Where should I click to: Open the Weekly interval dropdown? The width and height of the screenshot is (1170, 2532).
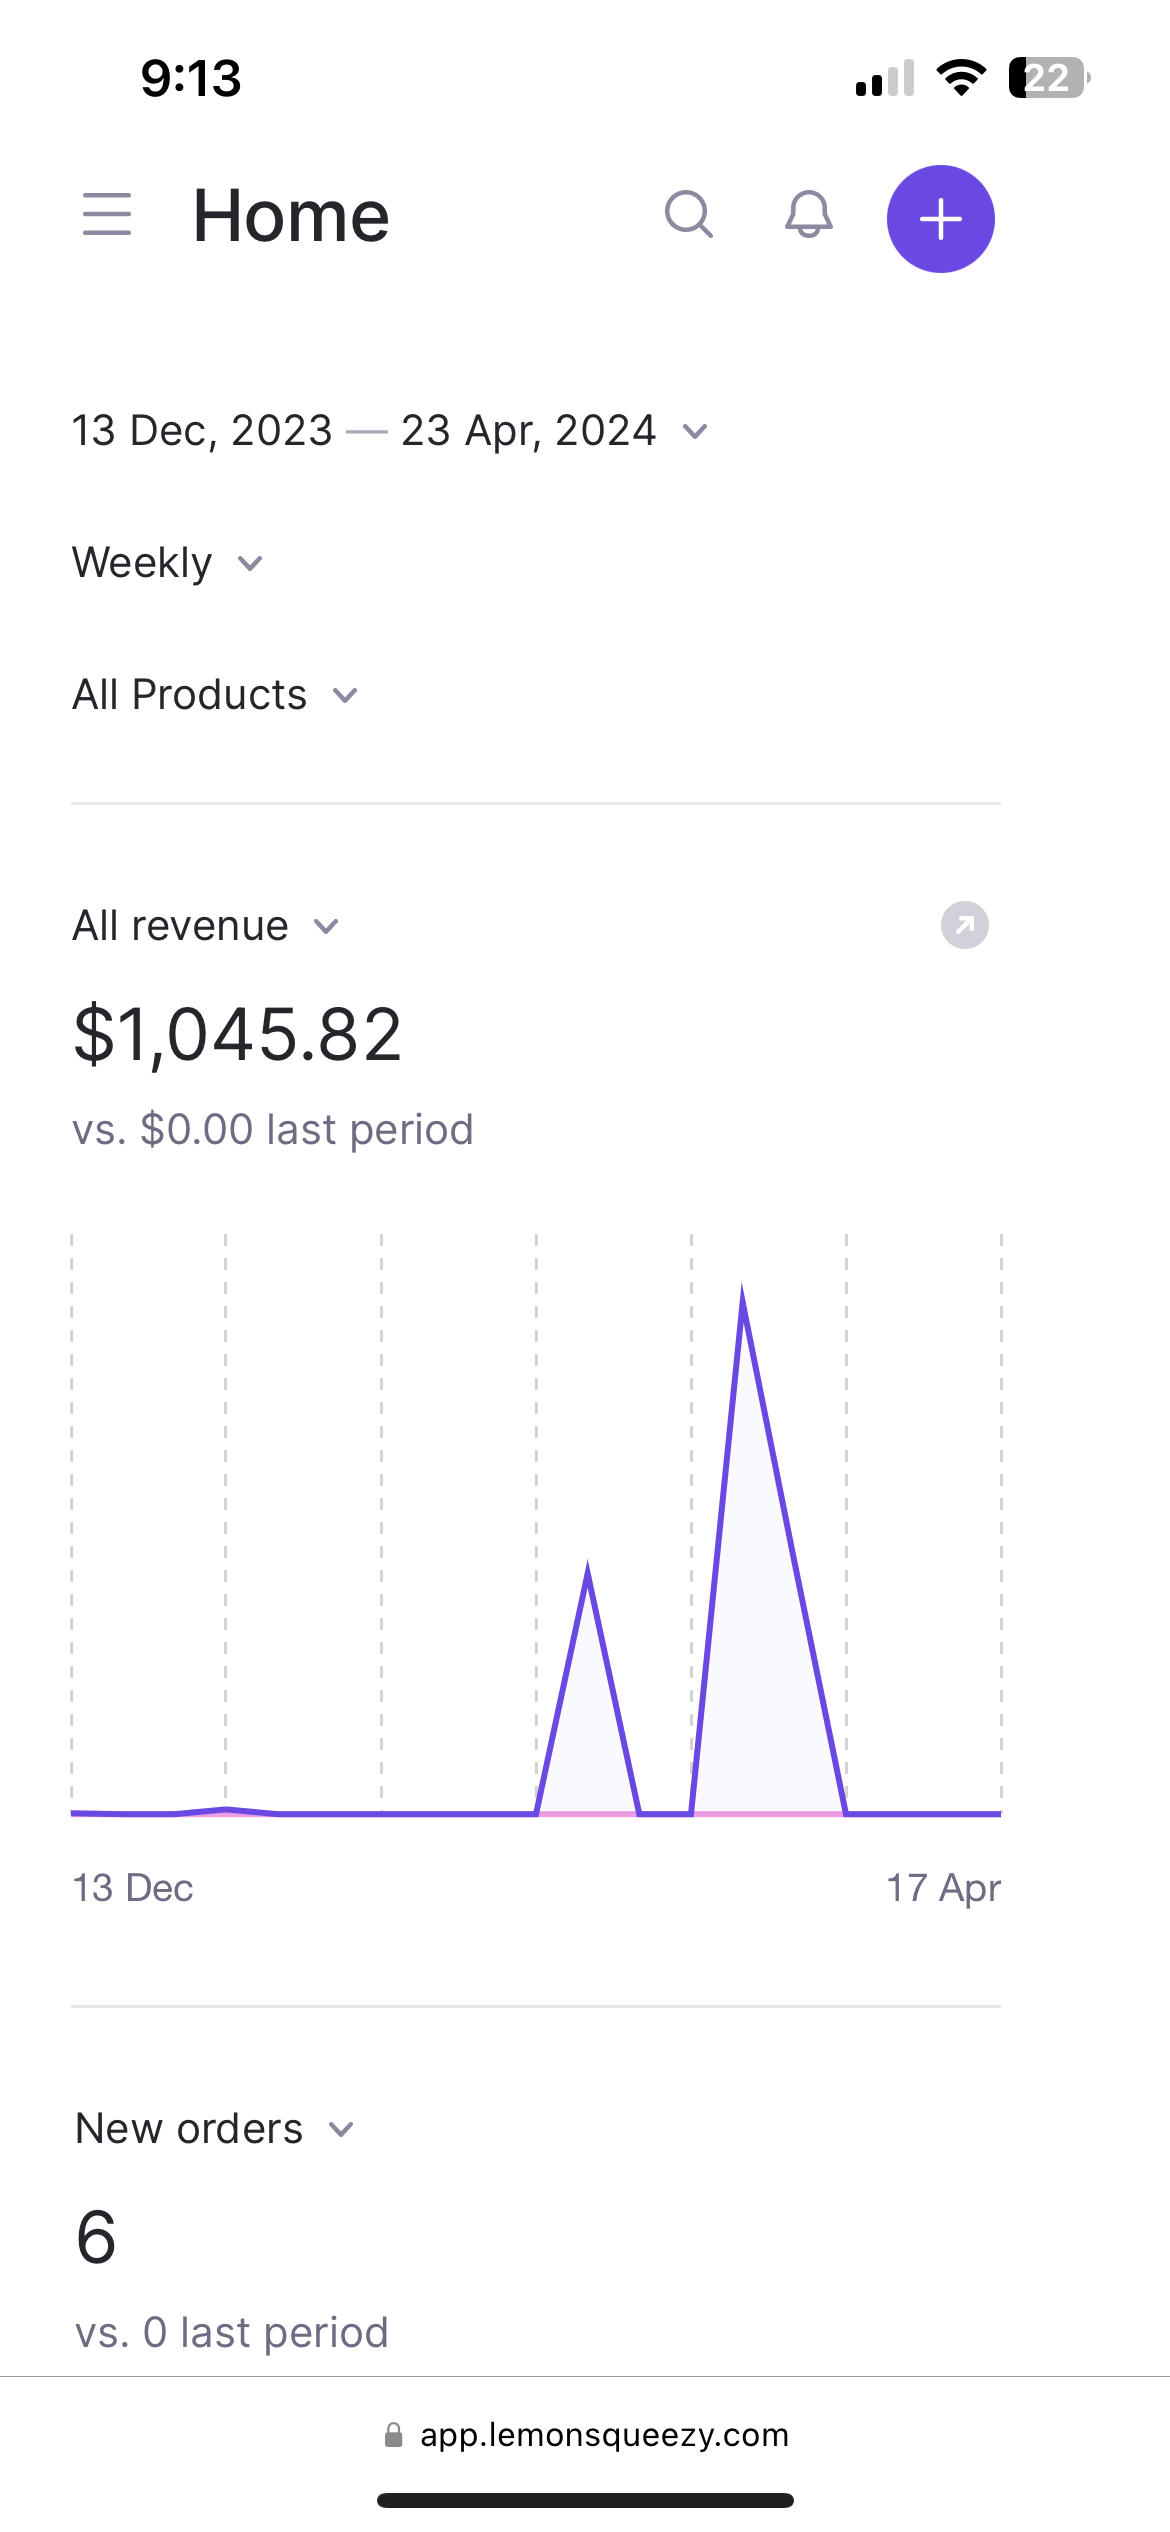click(167, 563)
